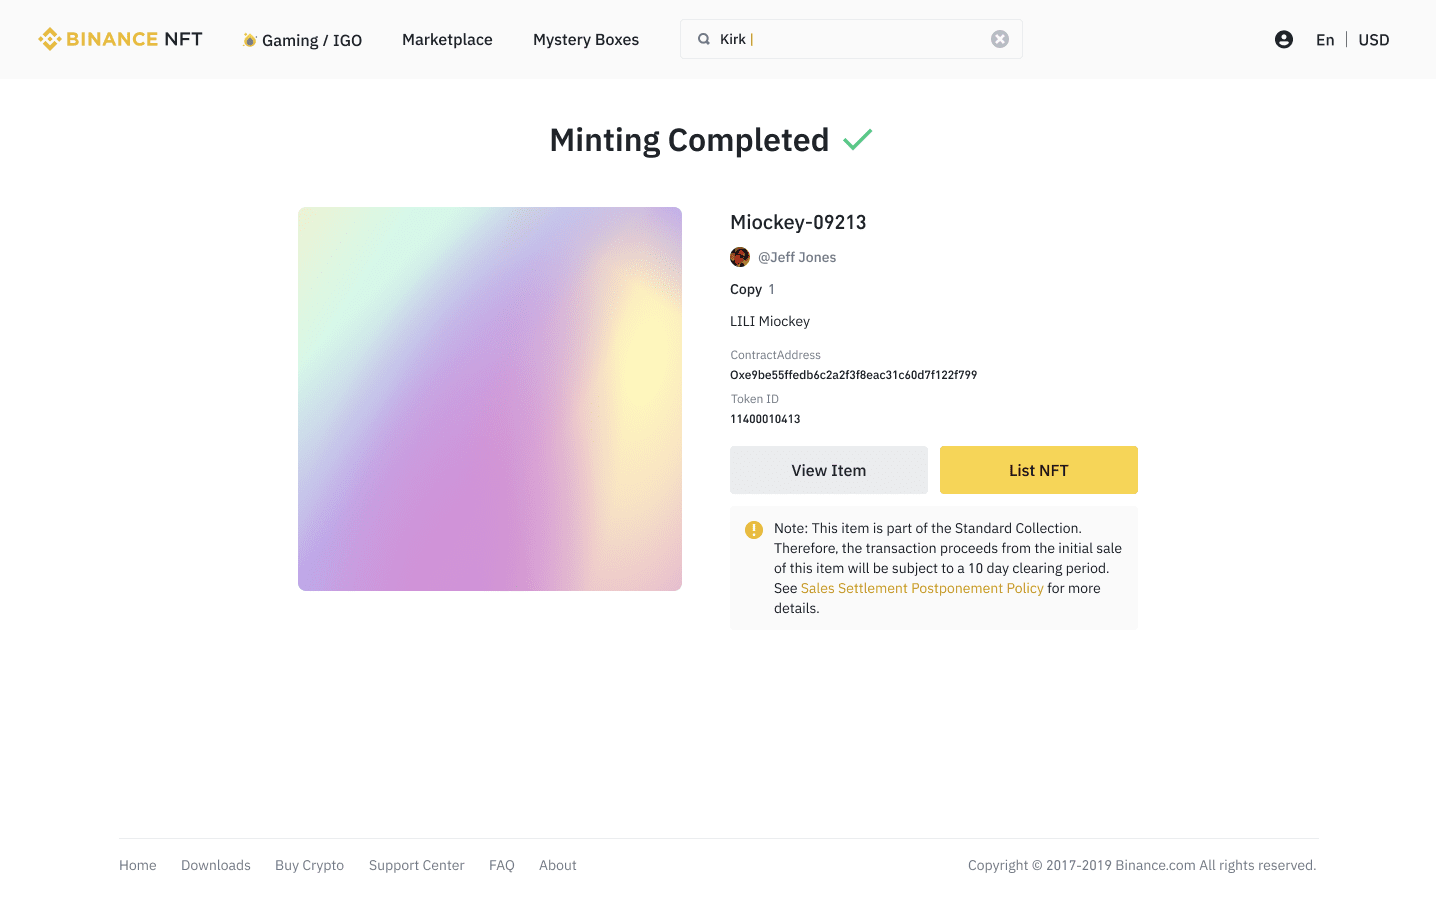Open Sales Settlement Postponement Policy link

coord(921,588)
